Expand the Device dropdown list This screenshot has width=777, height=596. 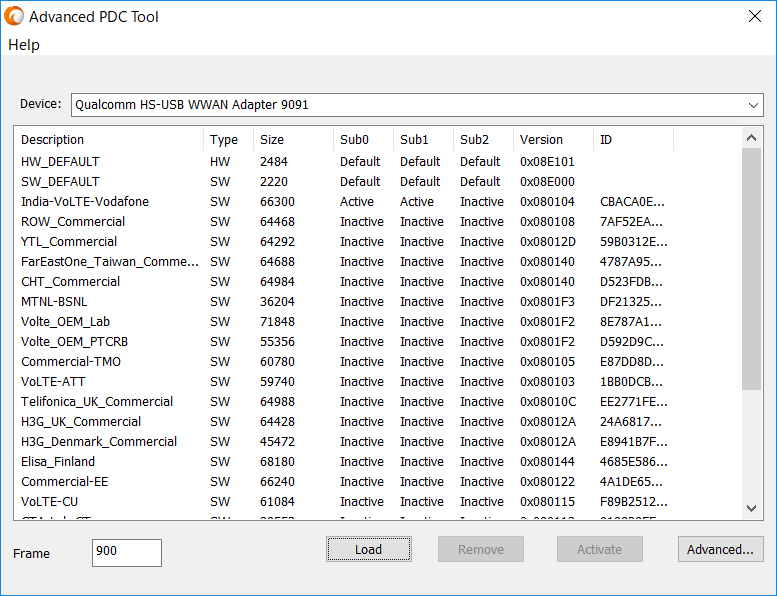(x=753, y=104)
